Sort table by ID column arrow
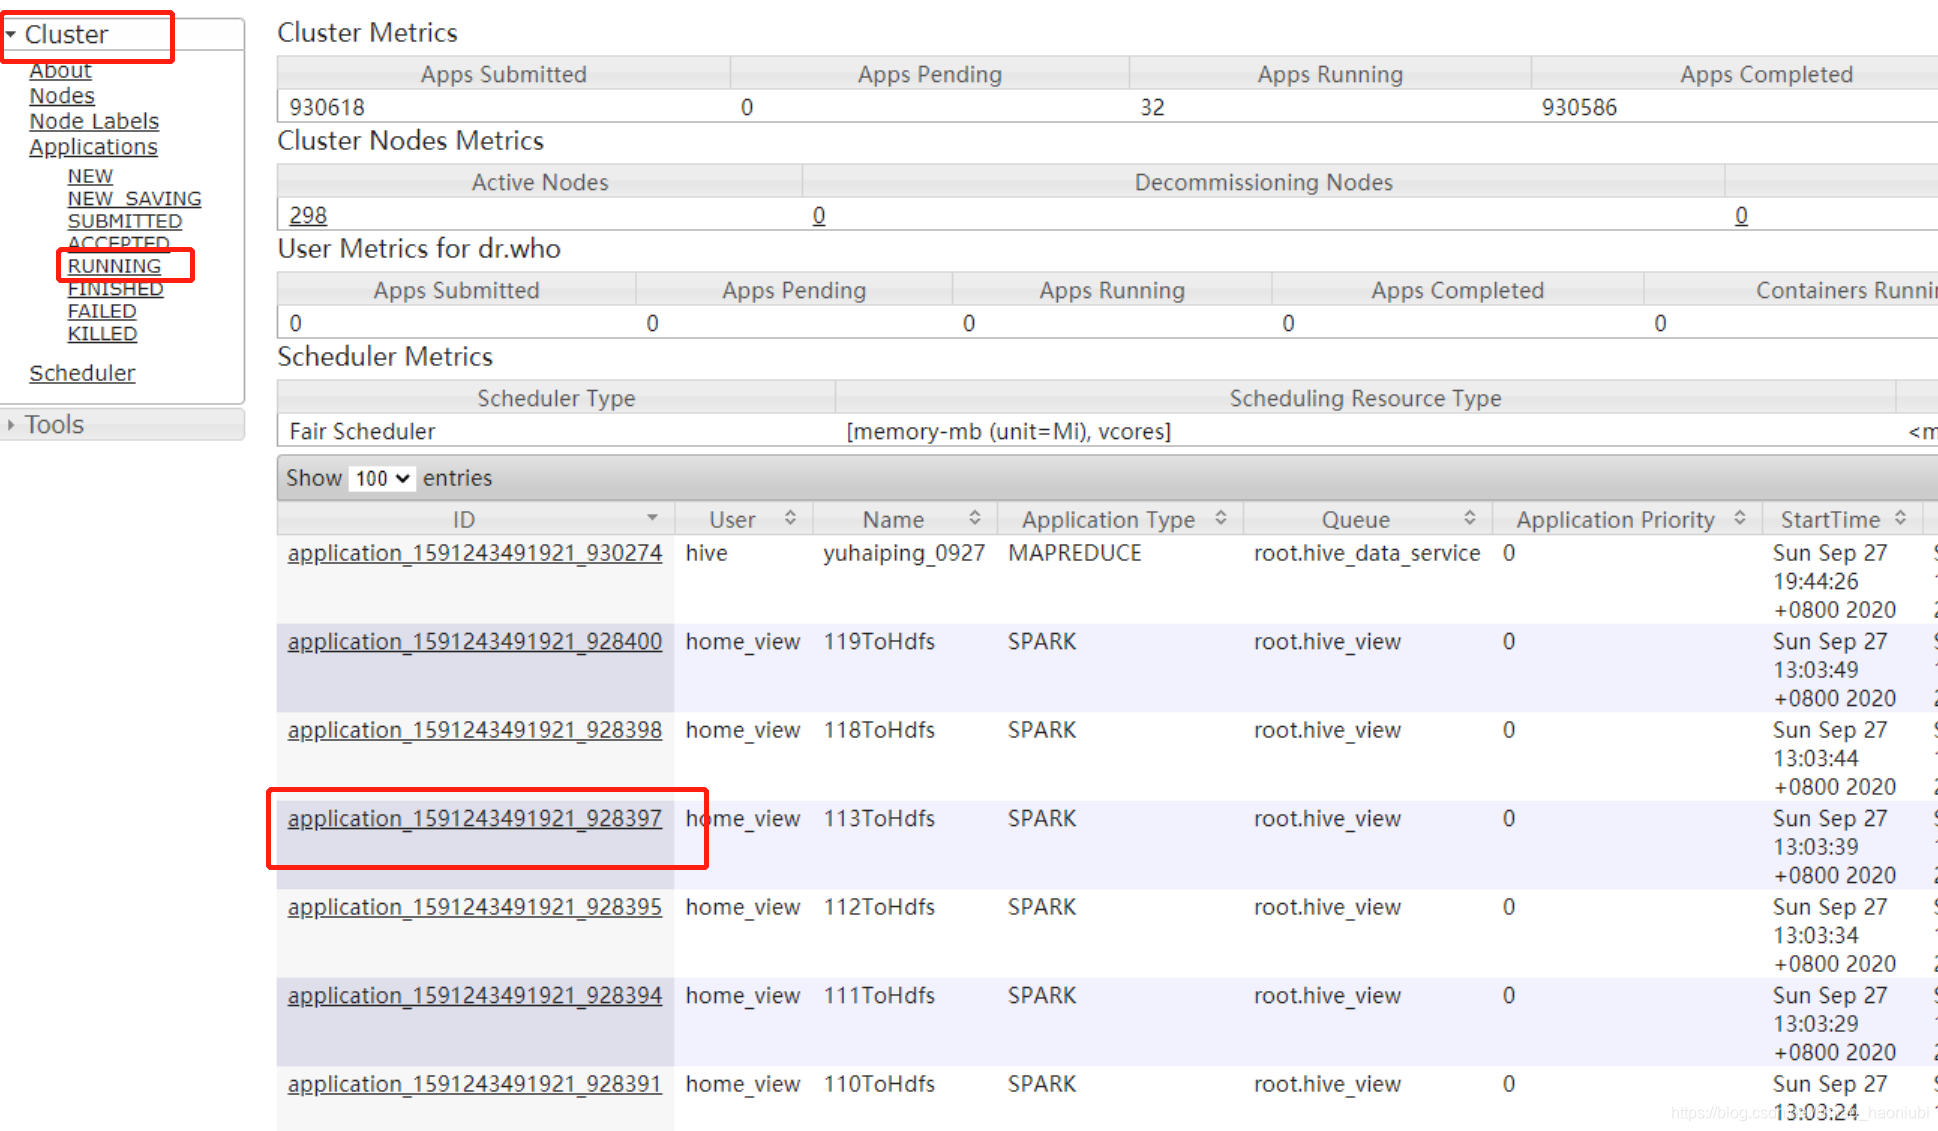The width and height of the screenshot is (1938, 1131). pyautogui.click(x=652, y=518)
